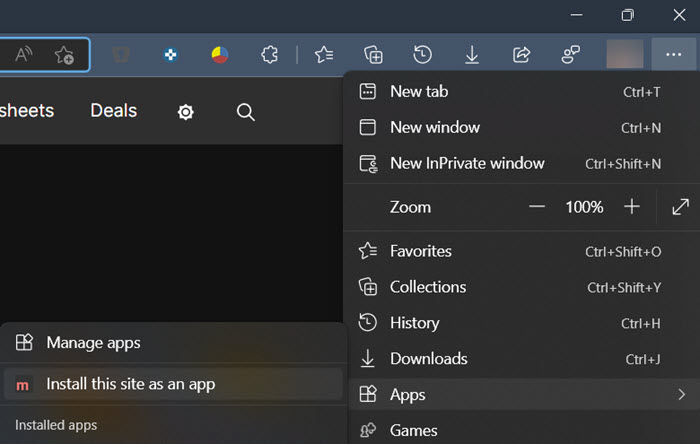Decrease zoom with the minus button

point(537,207)
